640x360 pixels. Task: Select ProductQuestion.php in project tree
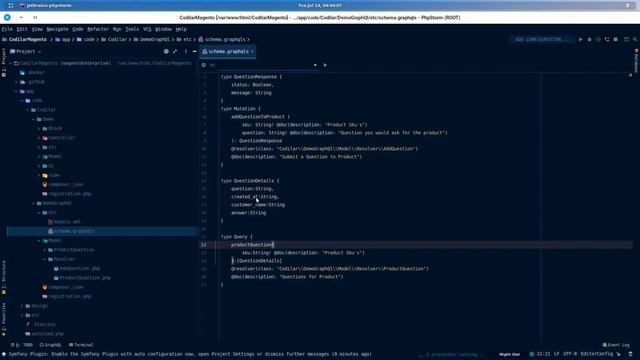pyautogui.click(x=82, y=278)
